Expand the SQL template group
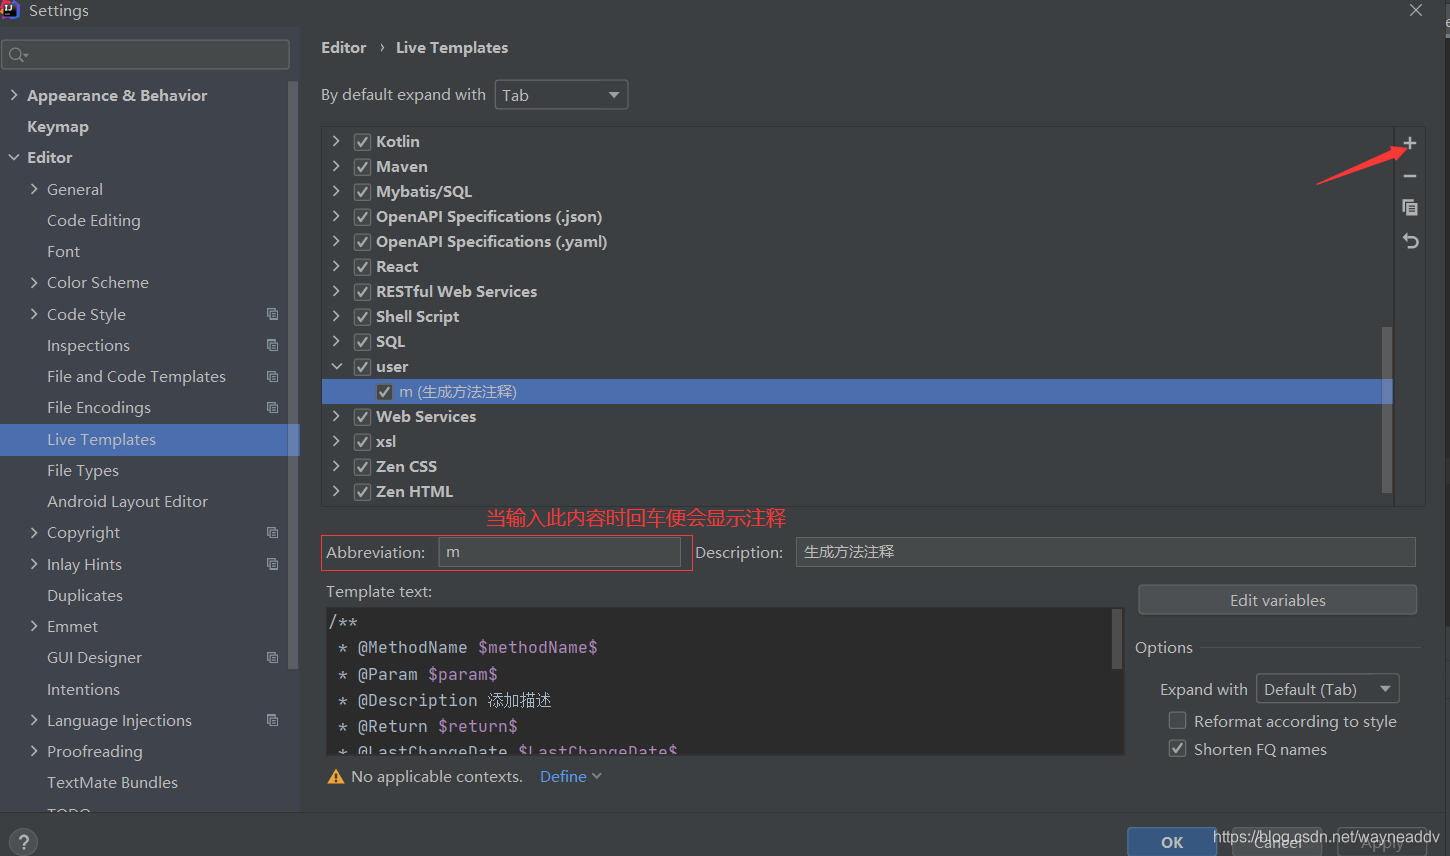Image resolution: width=1450 pixels, height=856 pixels. click(x=336, y=341)
